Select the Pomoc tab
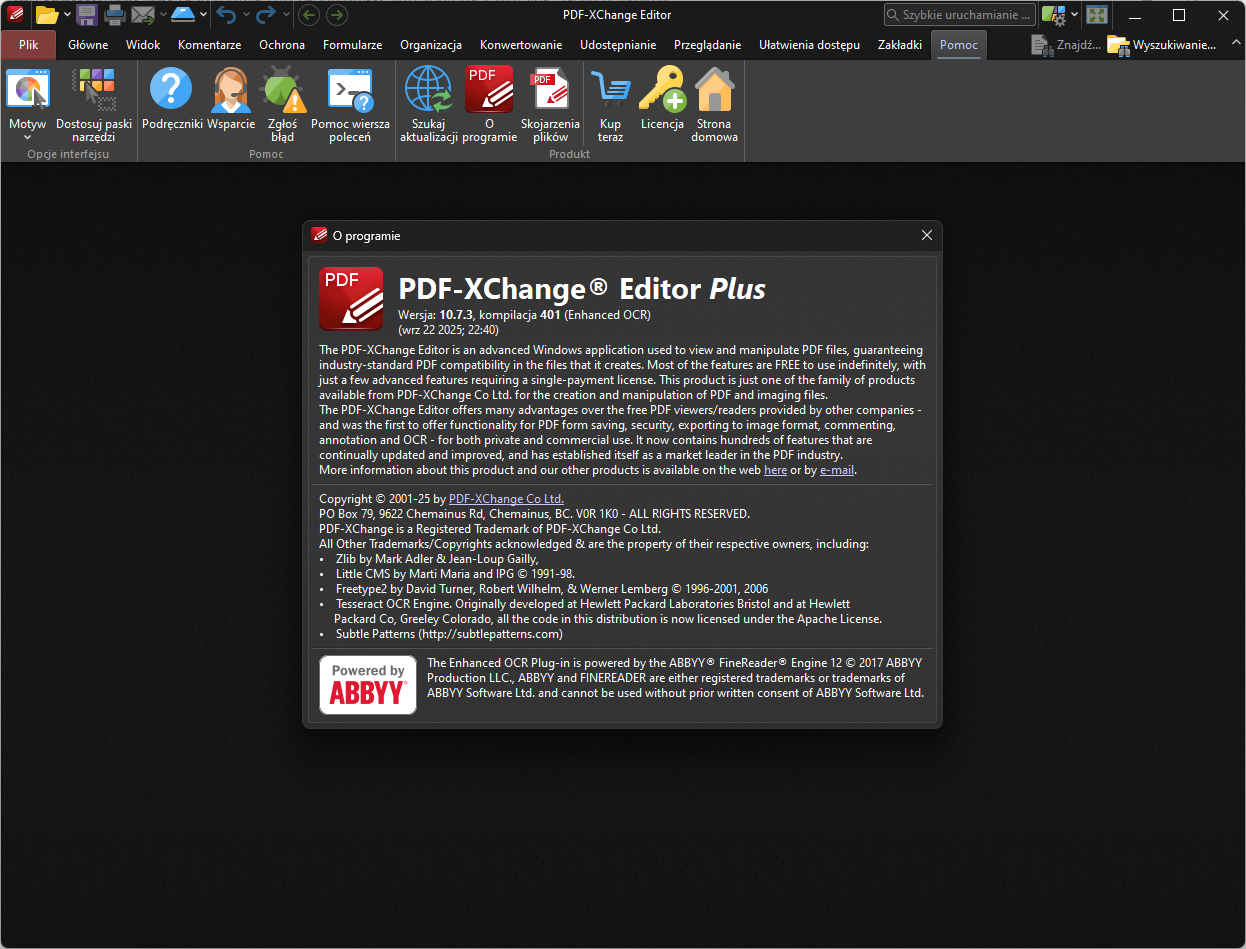 click(959, 44)
